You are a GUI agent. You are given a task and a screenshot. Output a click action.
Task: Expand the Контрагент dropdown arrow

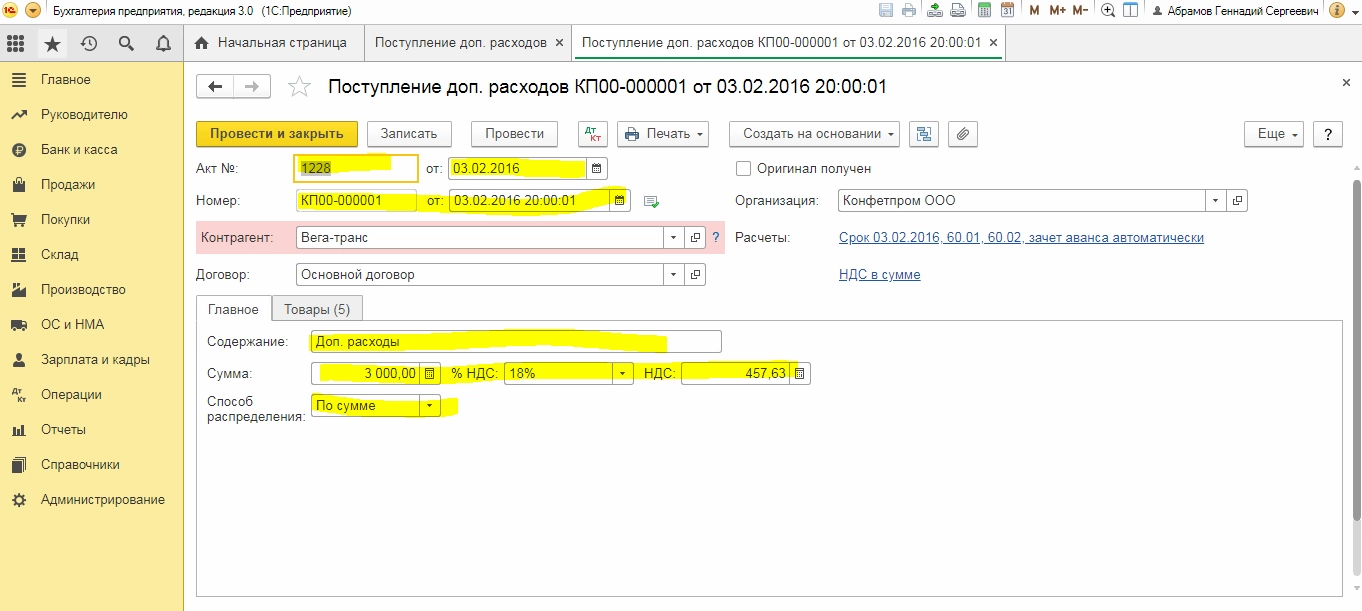click(x=675, y=238)
